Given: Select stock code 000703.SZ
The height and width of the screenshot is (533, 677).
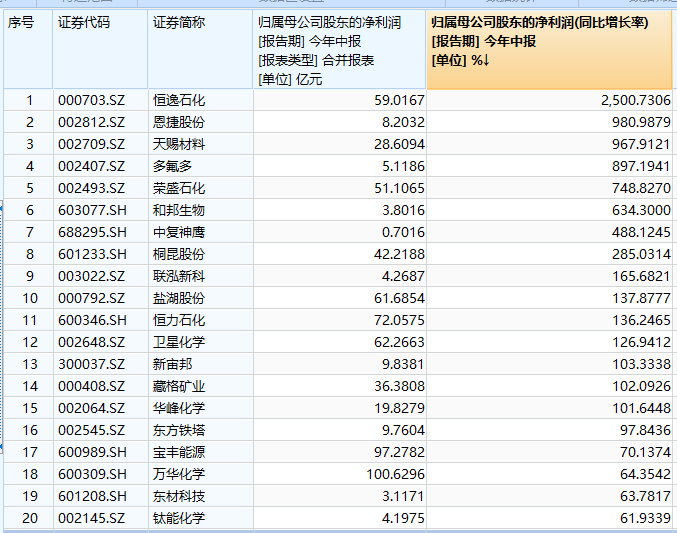Looking at the screenshot, I should click(x=100, y=100).
